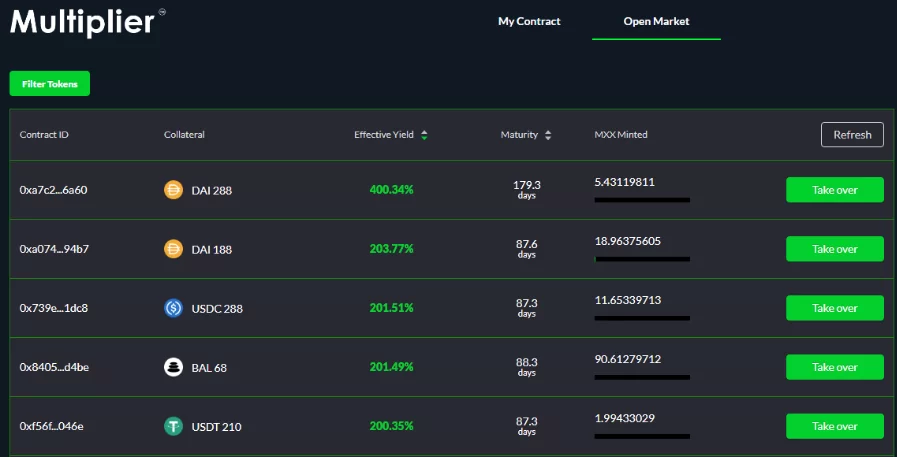This screenshot has height=457, width=897.
Task: Click the DAI coin icon for DAI 188
Action: click(x=173, y=249)
